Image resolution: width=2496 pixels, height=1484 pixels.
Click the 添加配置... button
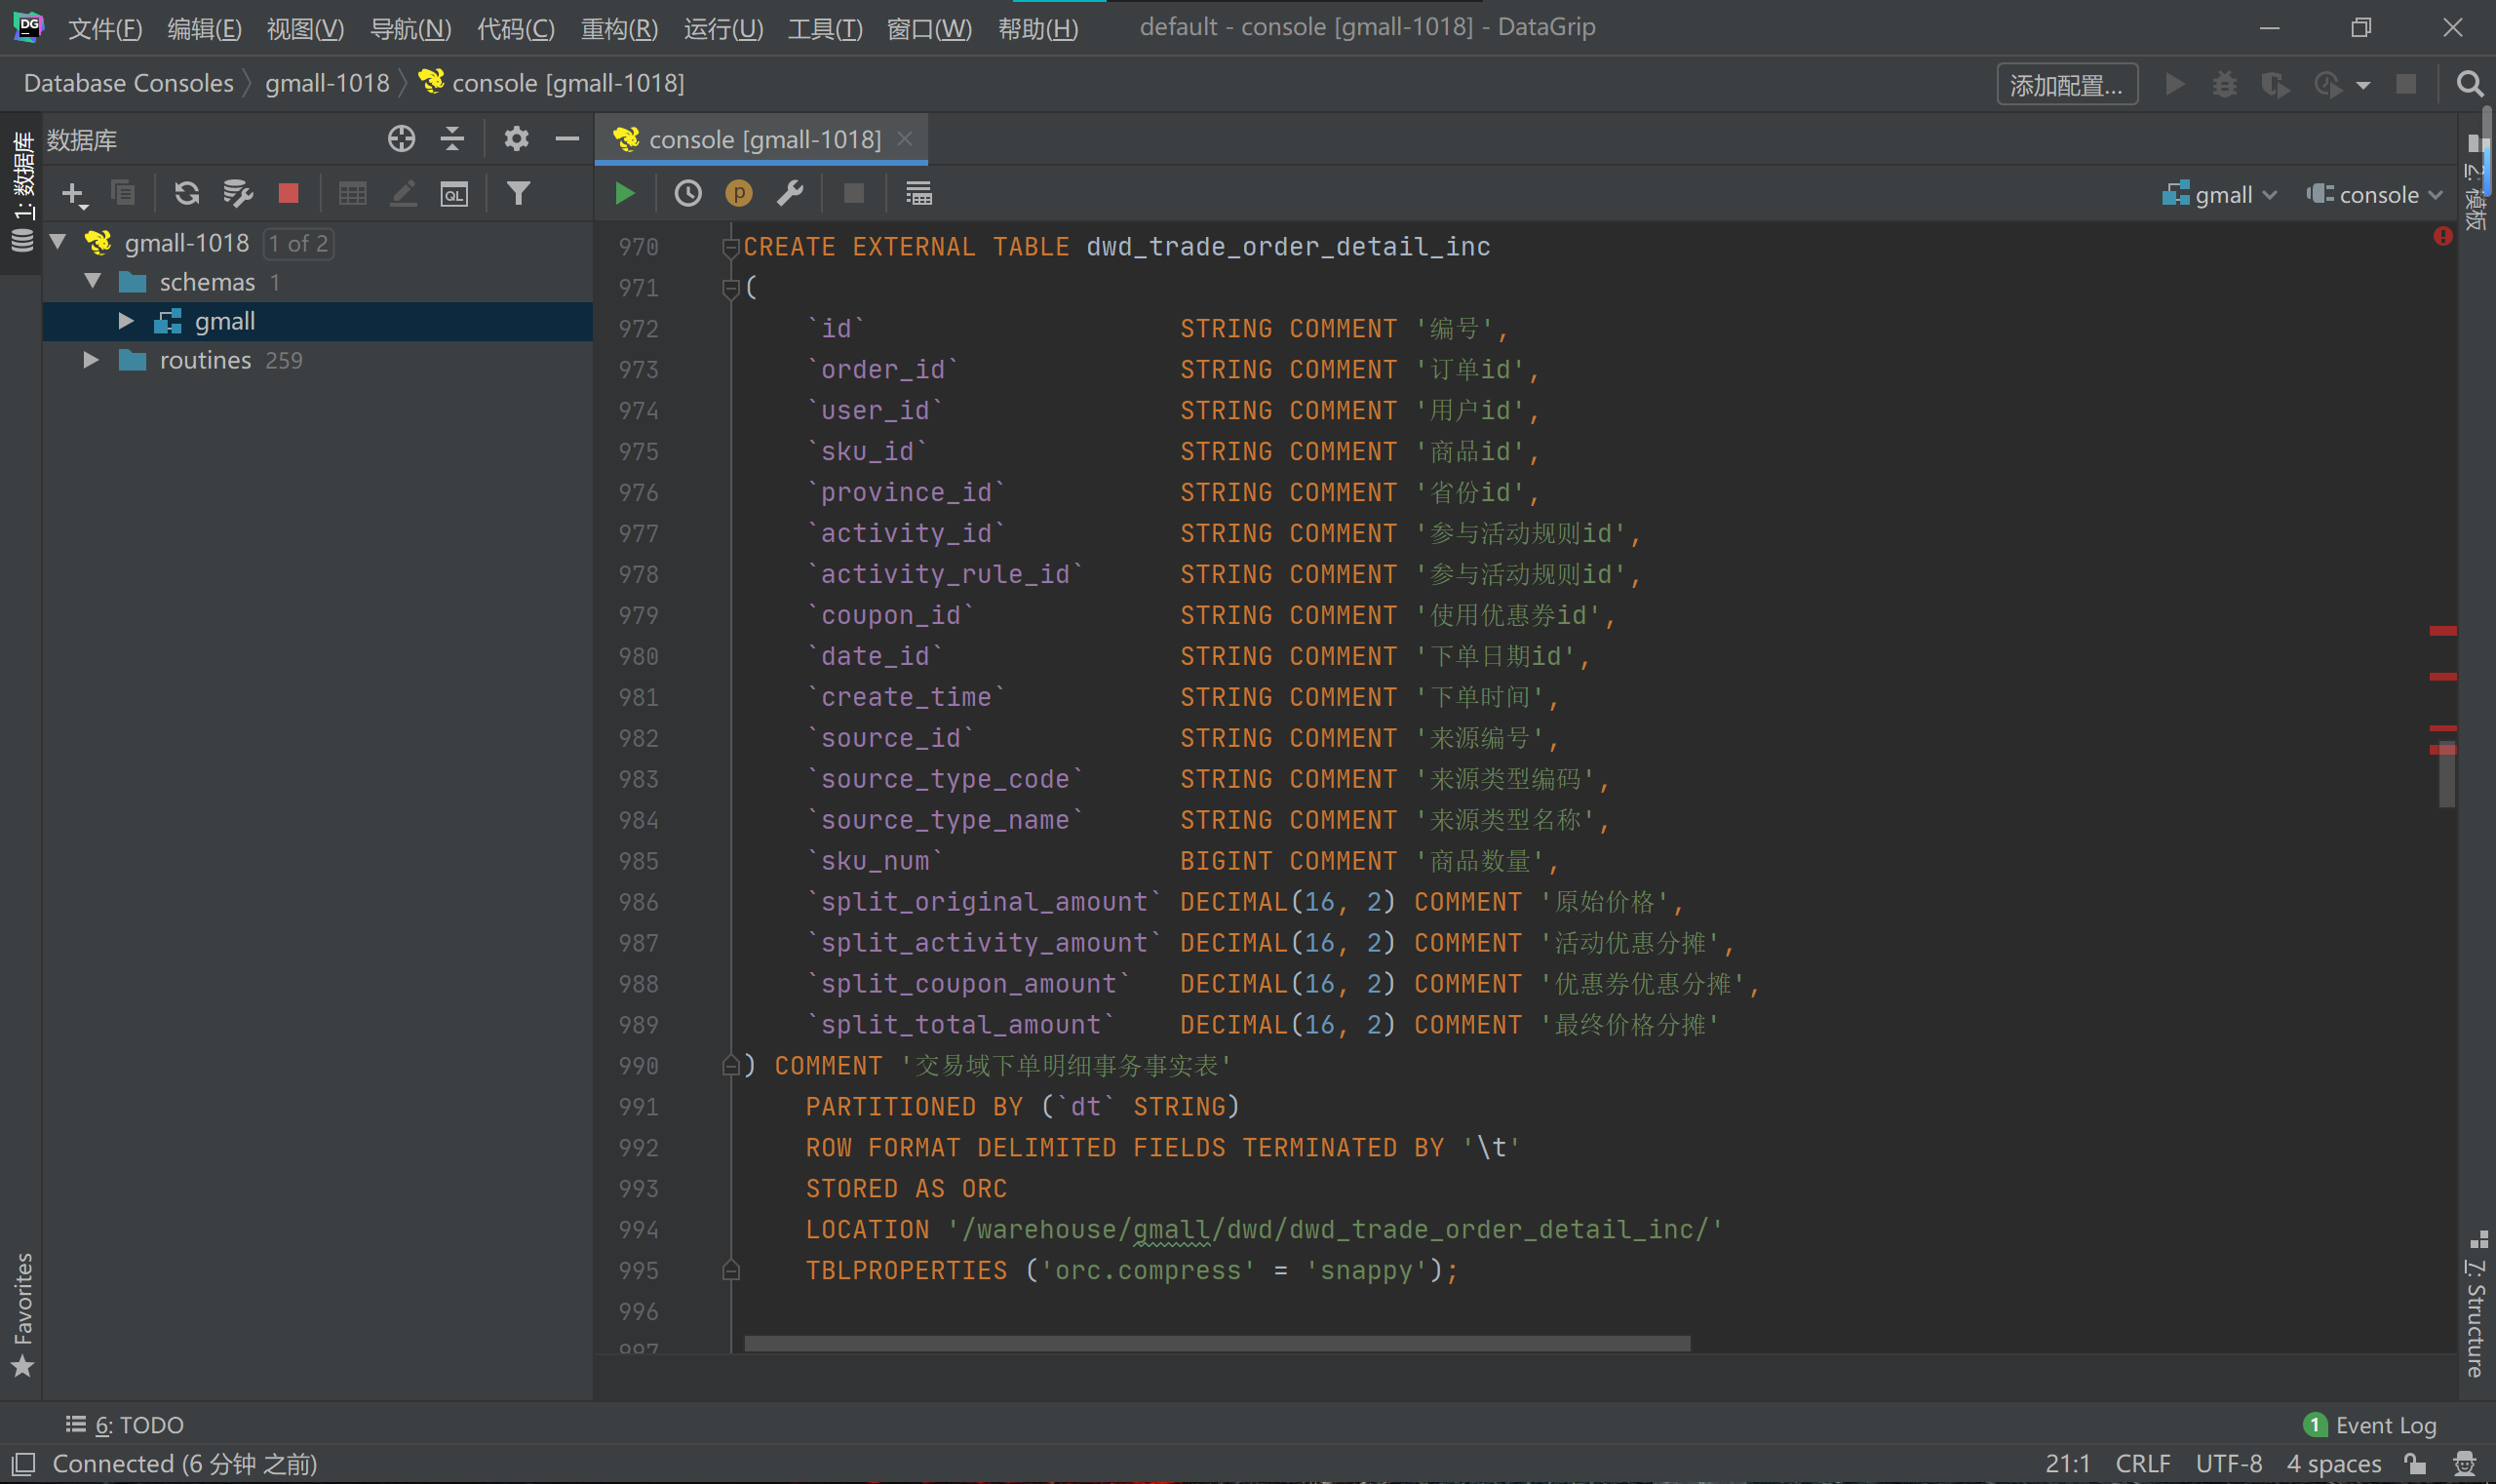2066,85
